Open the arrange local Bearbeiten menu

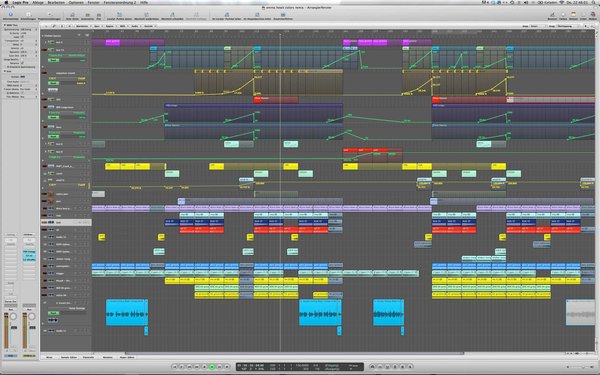[x=82, y=26]
